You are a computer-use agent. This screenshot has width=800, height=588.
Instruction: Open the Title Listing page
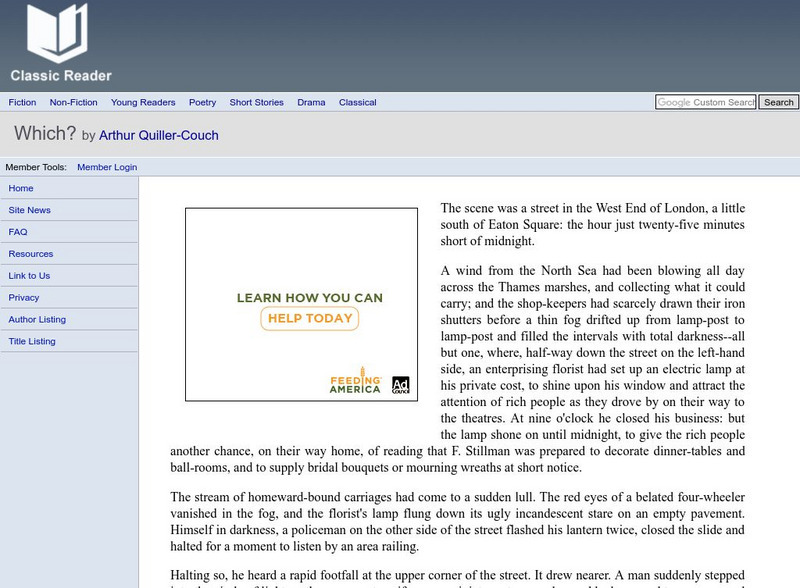tap(30, 341)
